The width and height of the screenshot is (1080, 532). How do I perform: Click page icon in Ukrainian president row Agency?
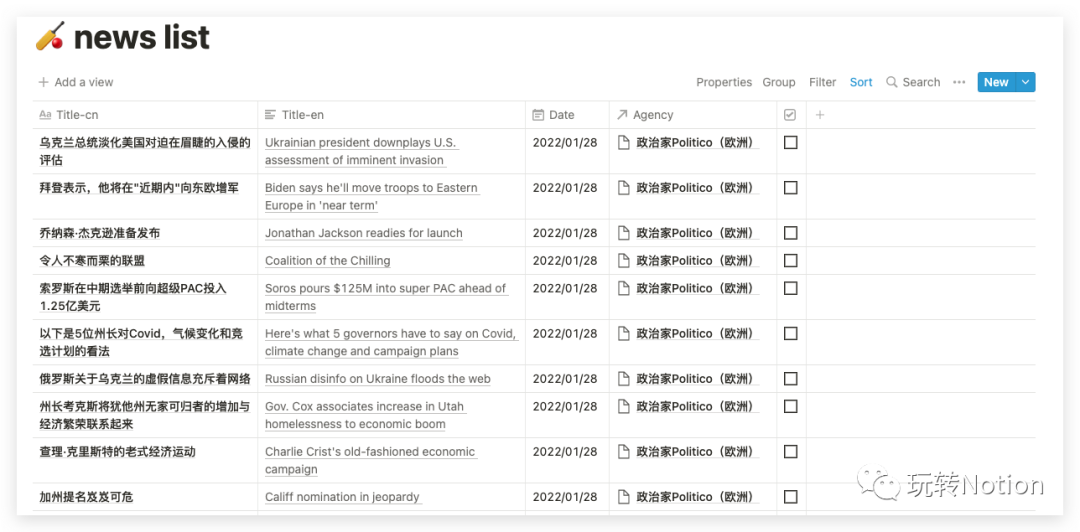coord(624,143)
